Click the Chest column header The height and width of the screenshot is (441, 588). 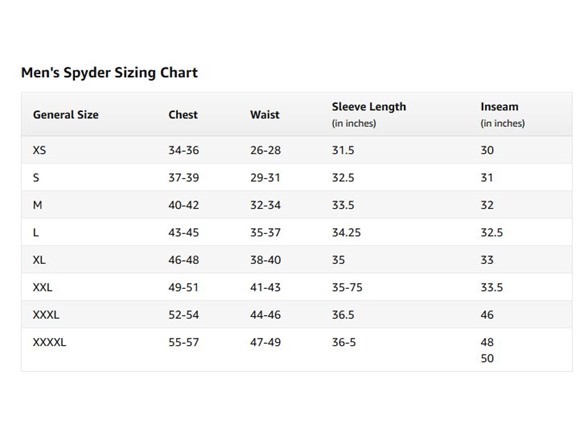tap(183, 114)
